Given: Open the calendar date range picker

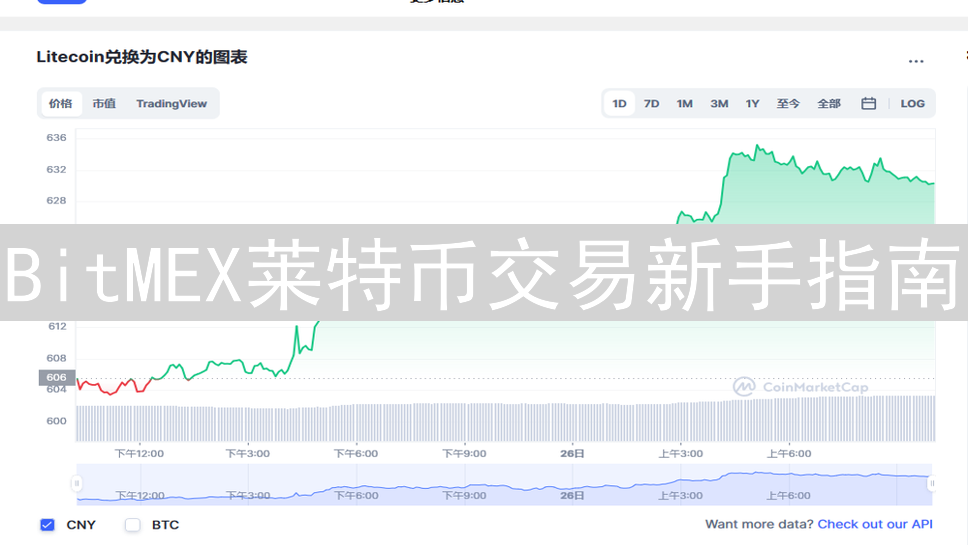Looking at the screenshot, I should (x=869, y=104).
